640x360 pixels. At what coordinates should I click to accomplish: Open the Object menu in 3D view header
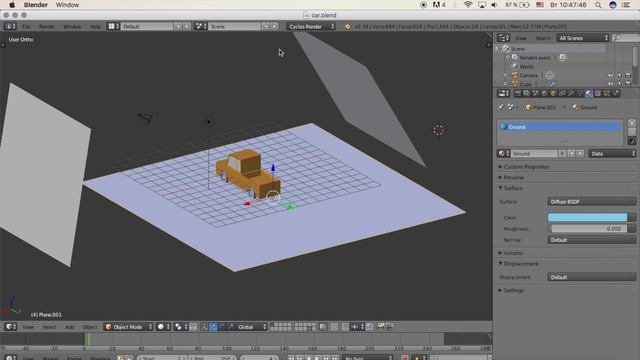click(x=90, y=327)
